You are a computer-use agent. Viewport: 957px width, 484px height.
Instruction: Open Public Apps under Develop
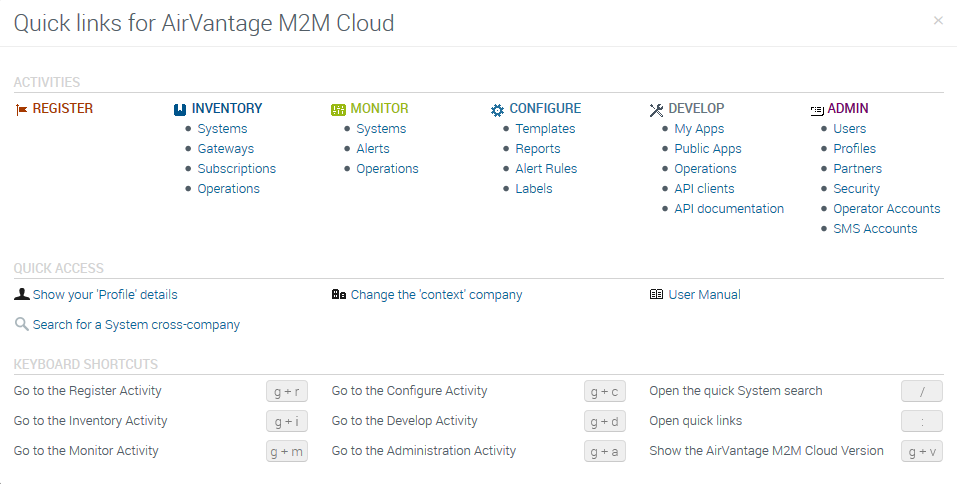pyautogui.click(x=708, y=149)
